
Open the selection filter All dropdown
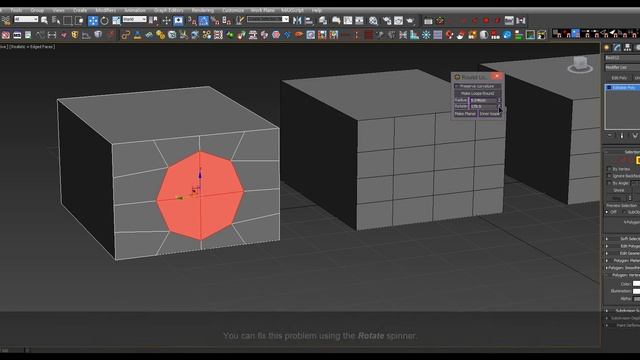pos(26,19)
